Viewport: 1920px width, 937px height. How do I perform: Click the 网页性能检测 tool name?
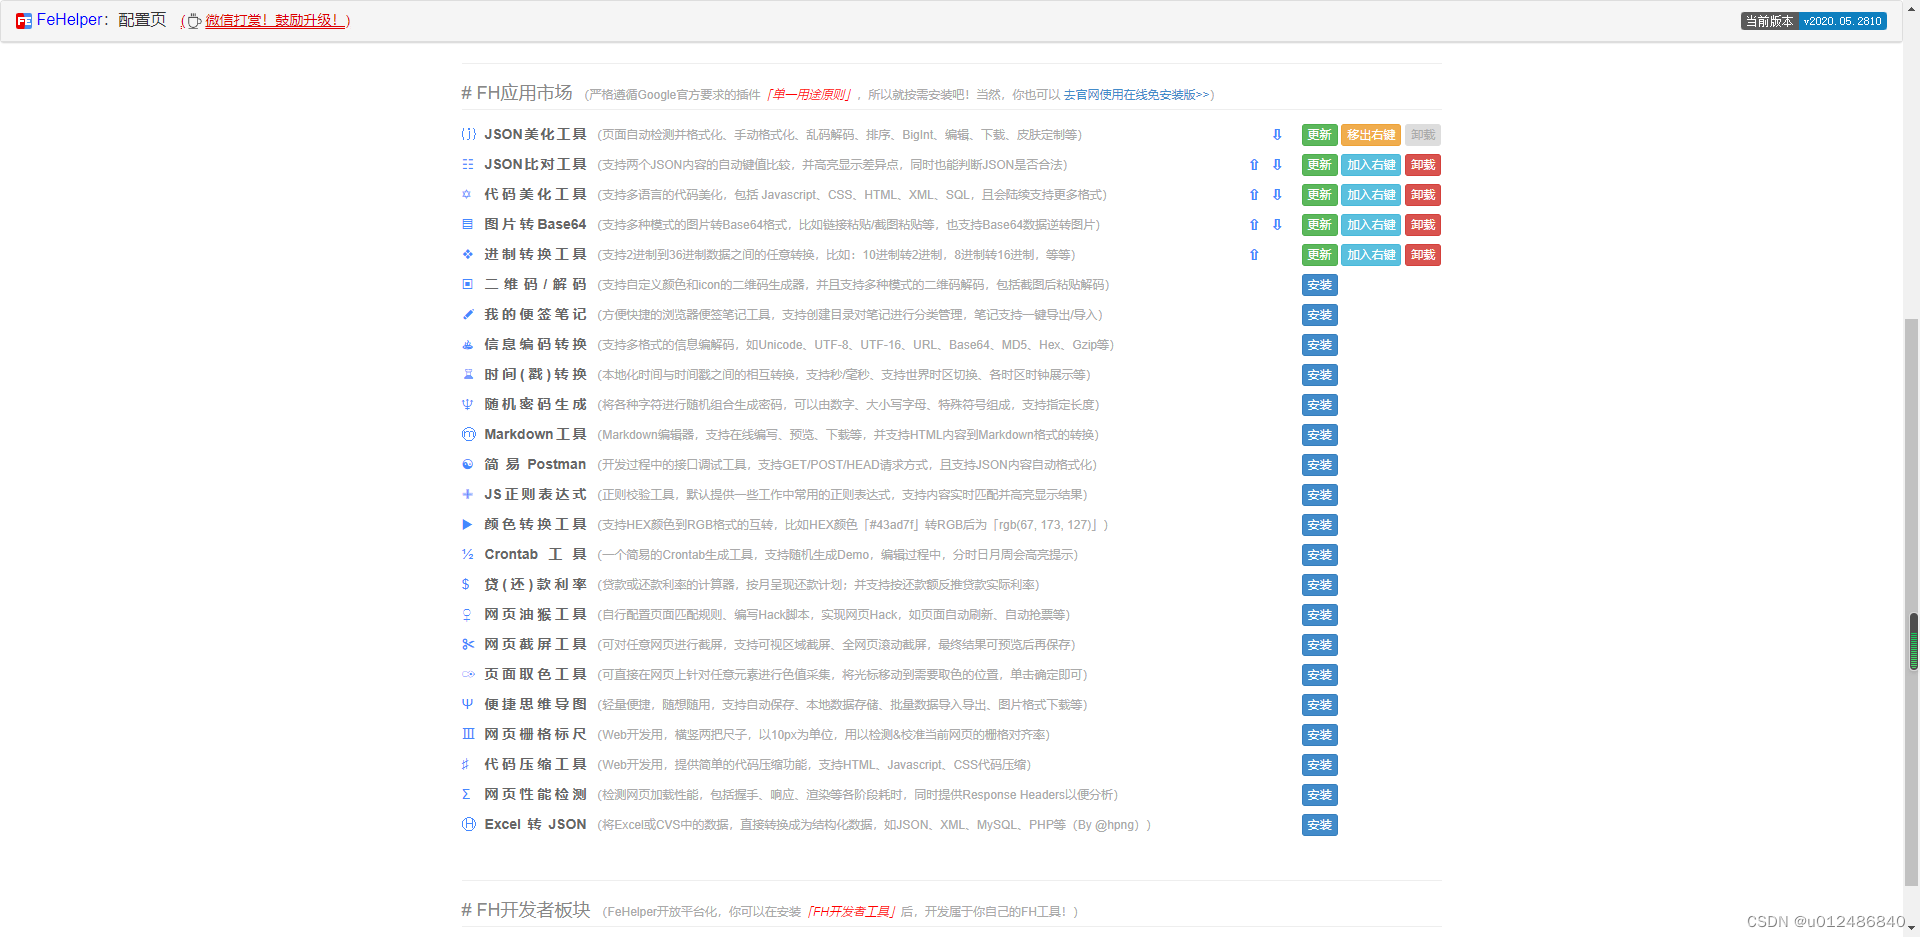point(535,794)
